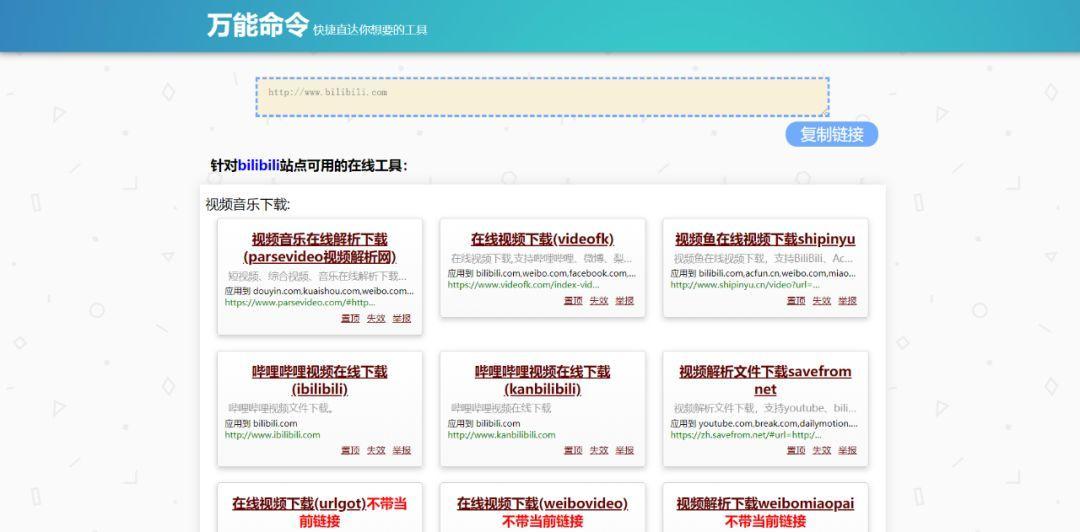The width and height of the screenshot is (1080, 532).
Task: Click 应用到 douyin.com,kuaishou.com line
Action: 320,291
